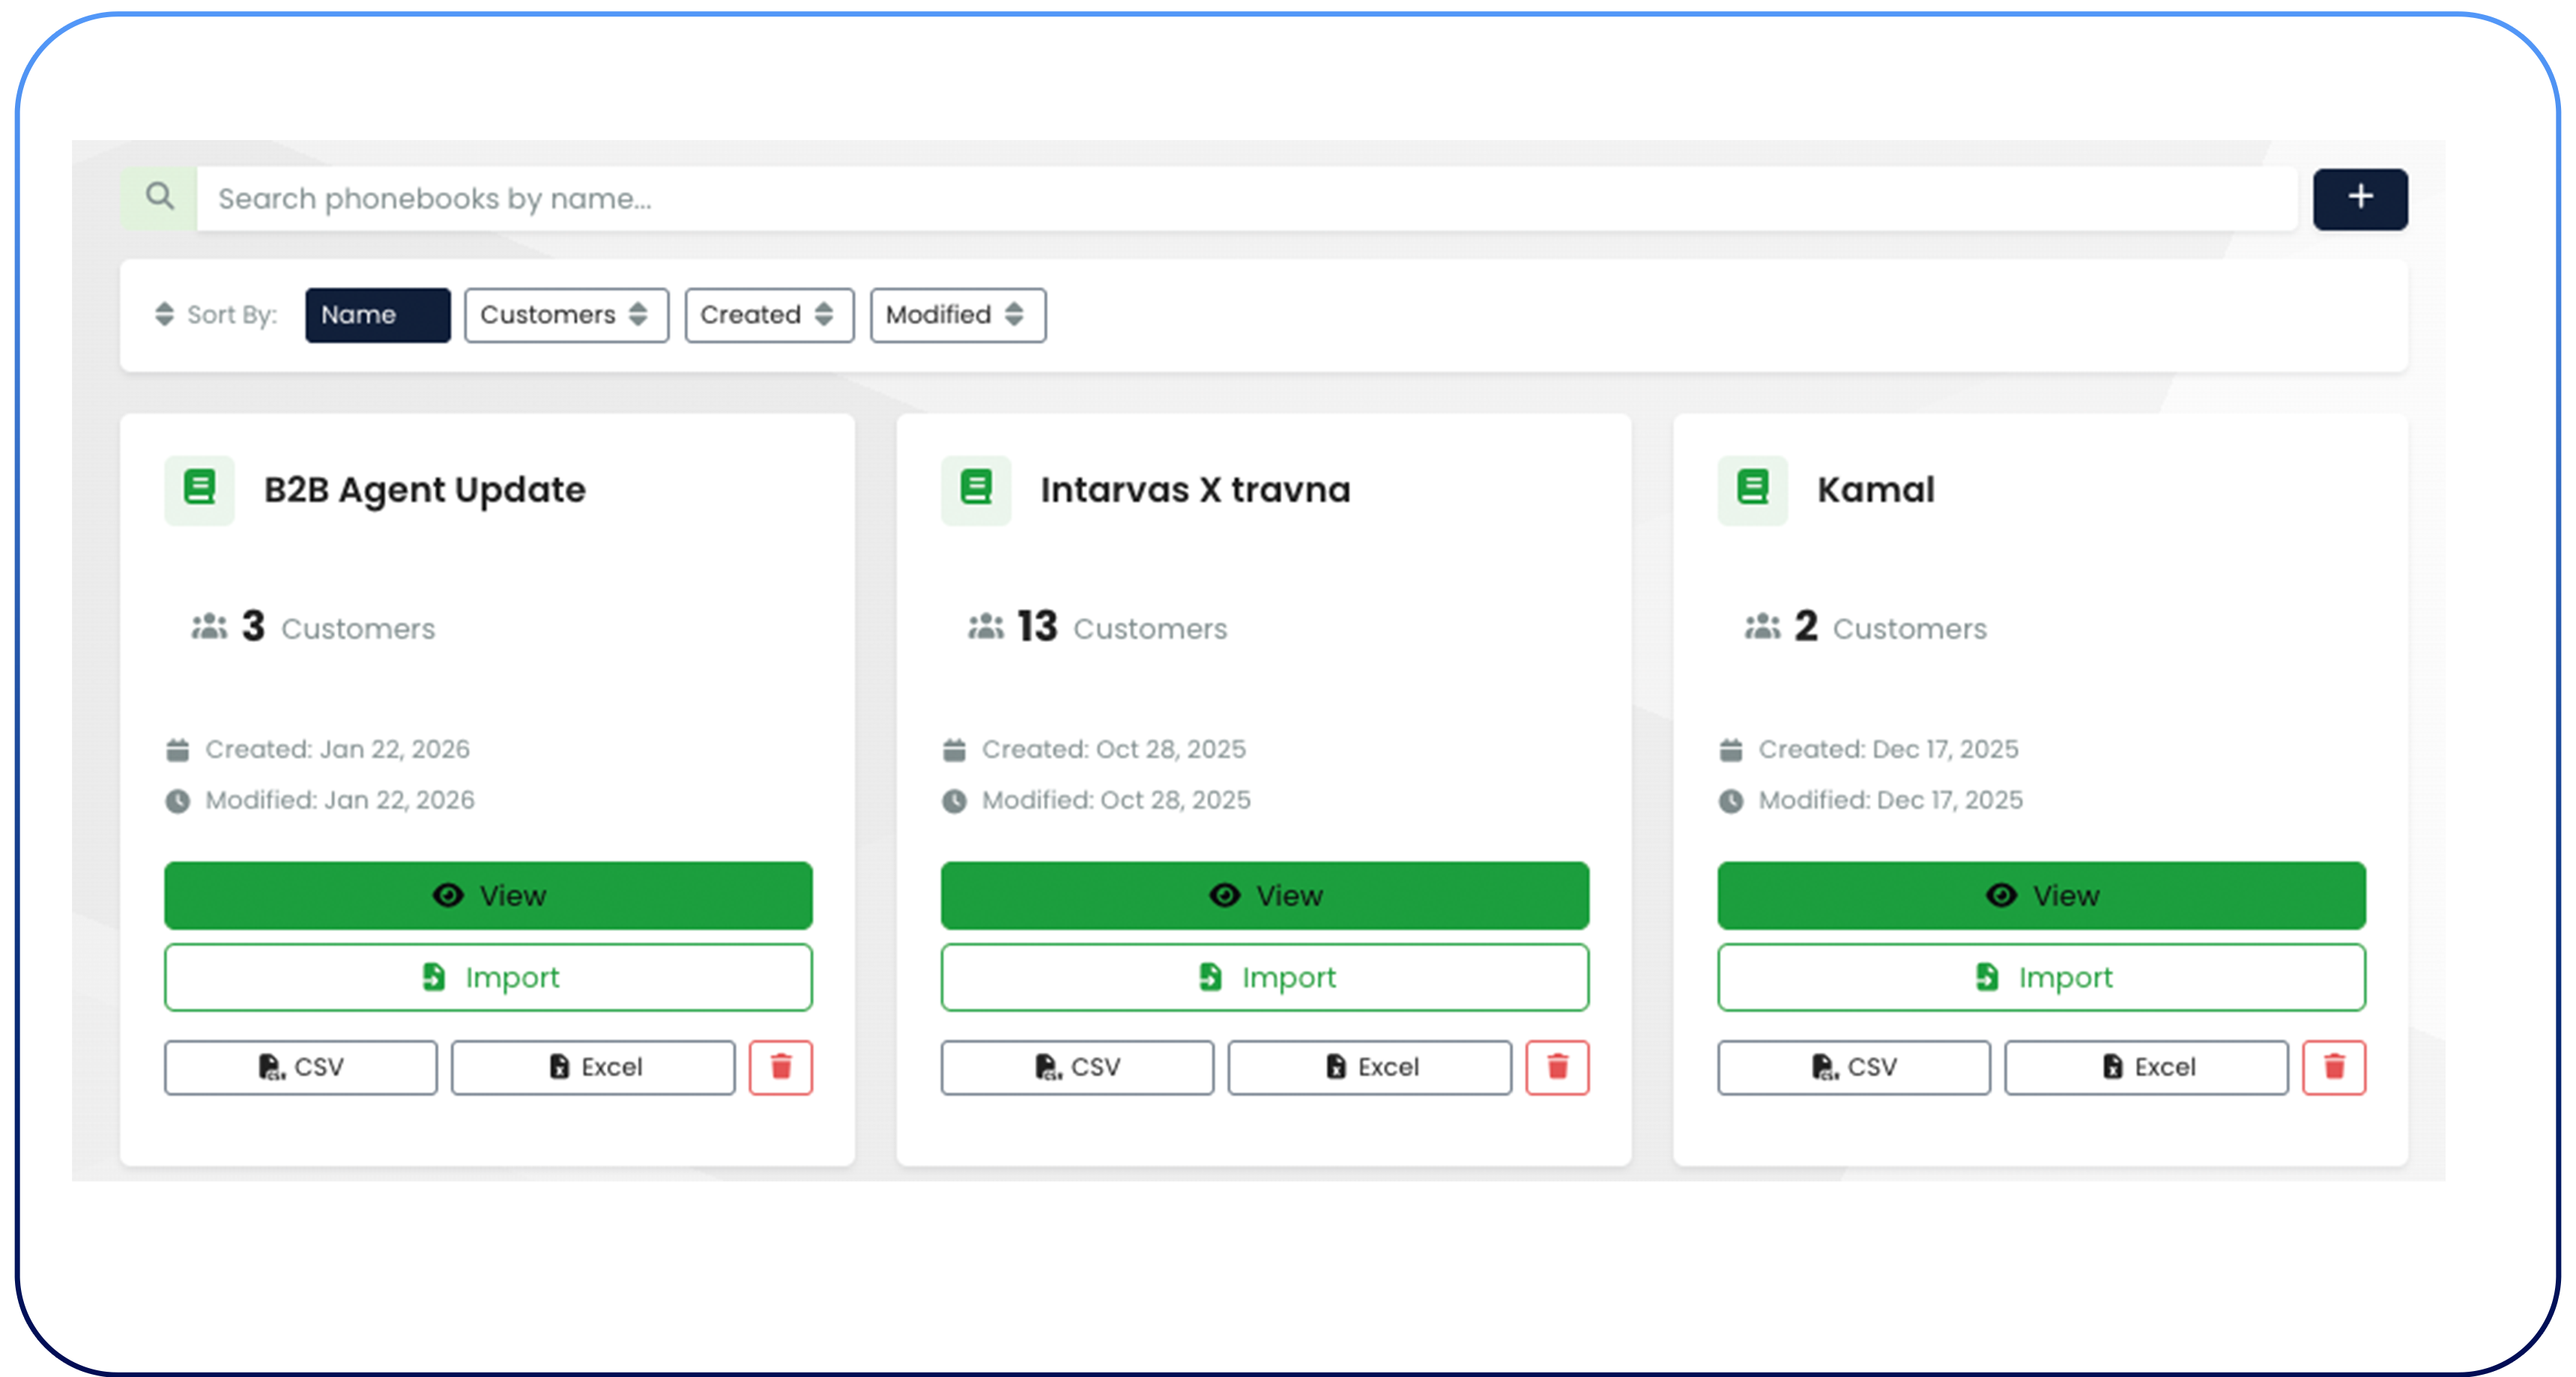Import contacts into Kamal phonebook
Viewport: 2576px width, 1377px height.
(x=2041, y=977)
